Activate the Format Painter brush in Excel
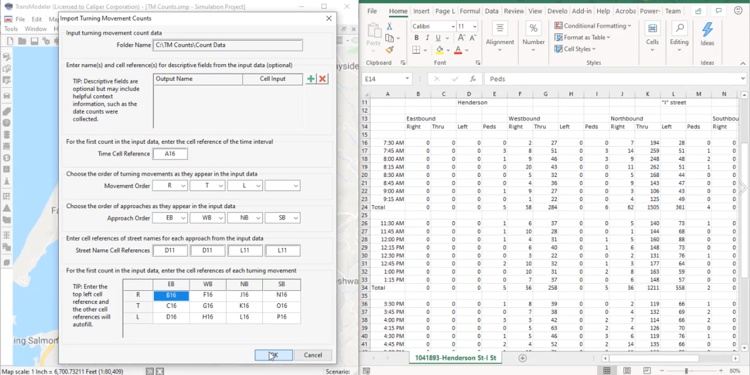This screenshot has width=750, height=375. pyautogui.click(x=389, y=50)
